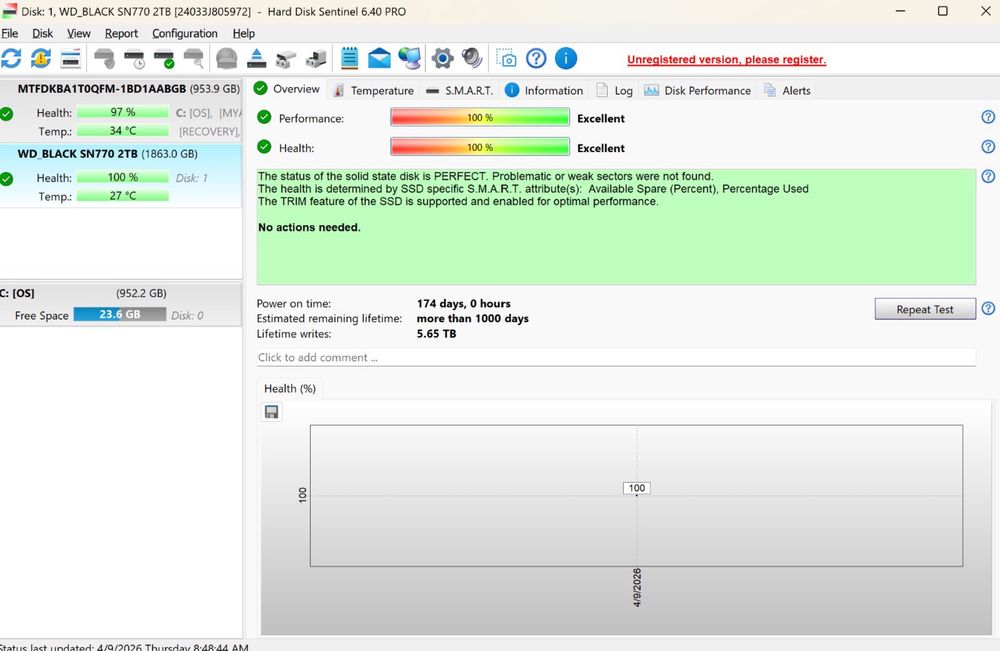Select the MTFDKBA1T0QFM-1BD1AABGB disk entry
The image size is (1000, 651).
click(121, 110)
